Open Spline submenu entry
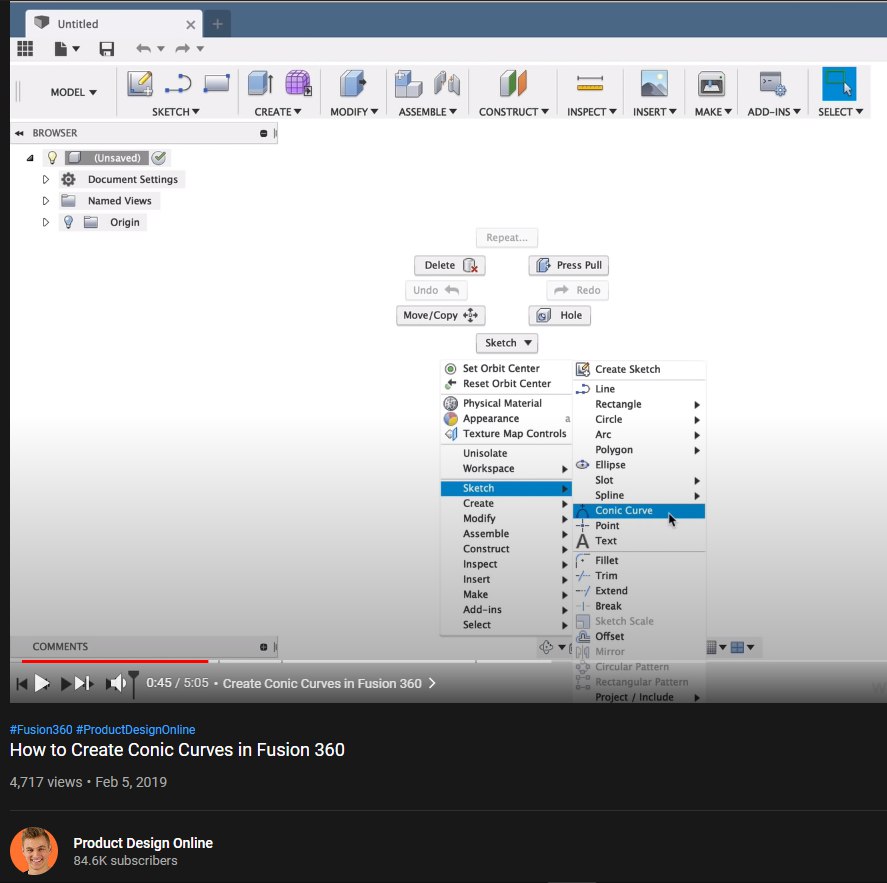The height and width of the screenshot is (883, 887). (639, 496)
